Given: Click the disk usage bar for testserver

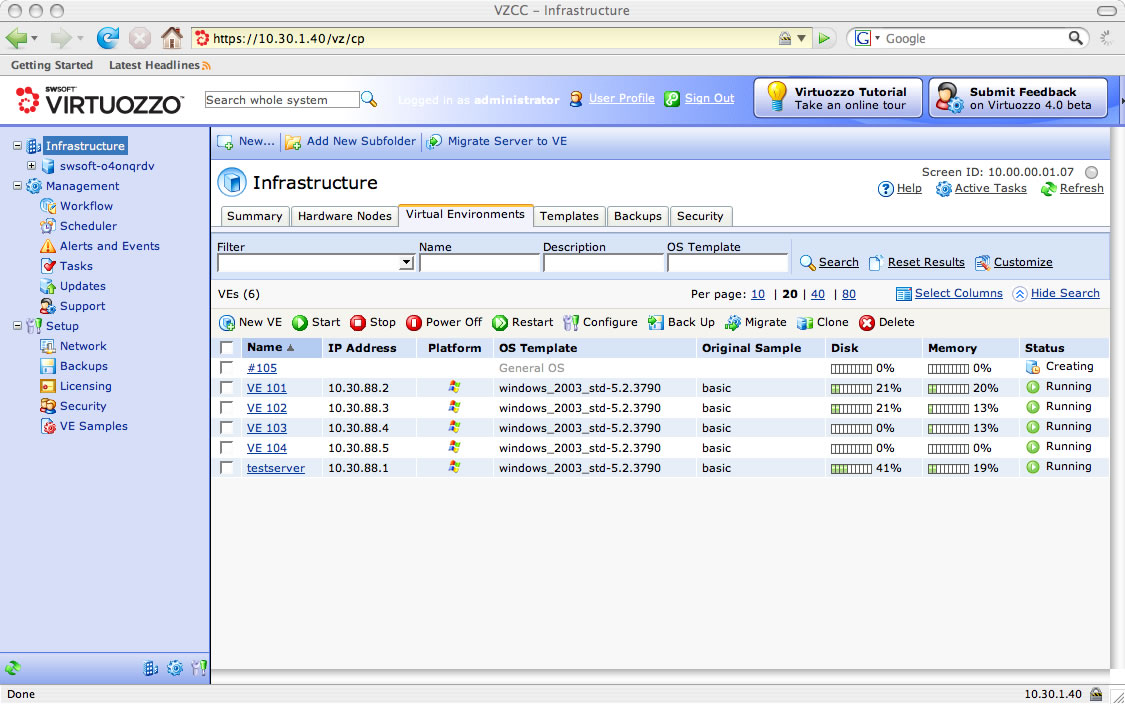Looking at the screenshot, I should 851,468.
